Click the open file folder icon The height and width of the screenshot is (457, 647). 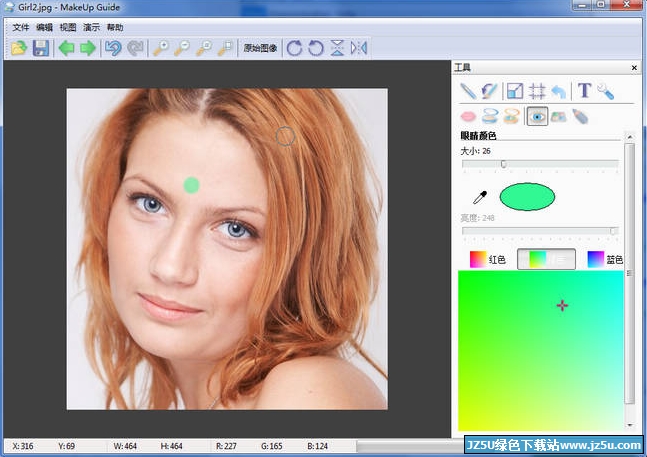[19, 48]
